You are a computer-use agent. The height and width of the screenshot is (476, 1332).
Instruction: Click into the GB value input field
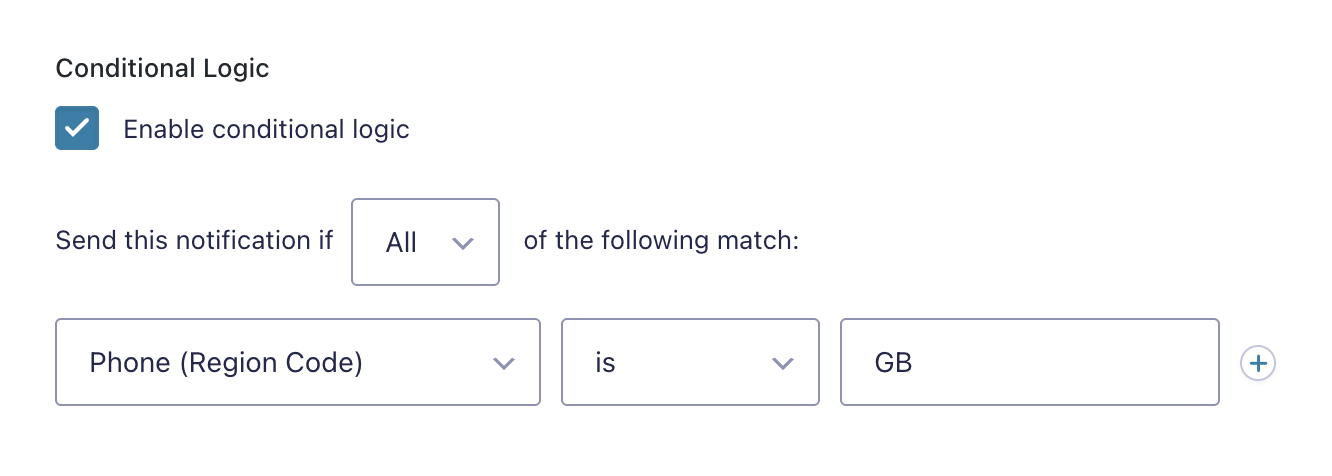point(1029,362)
